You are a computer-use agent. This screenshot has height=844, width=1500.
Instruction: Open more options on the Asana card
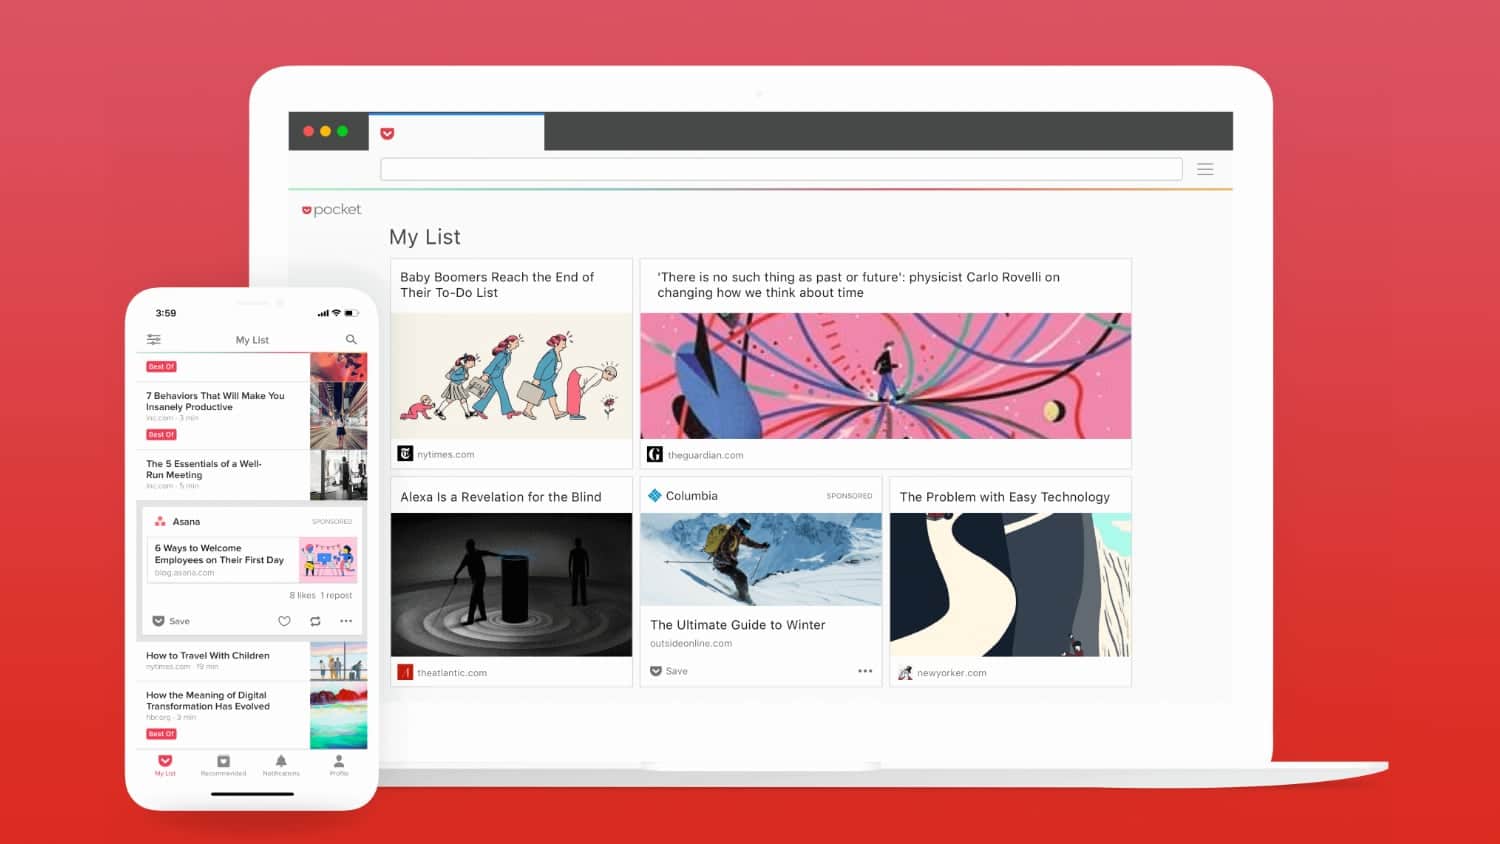tap(346, 621)
